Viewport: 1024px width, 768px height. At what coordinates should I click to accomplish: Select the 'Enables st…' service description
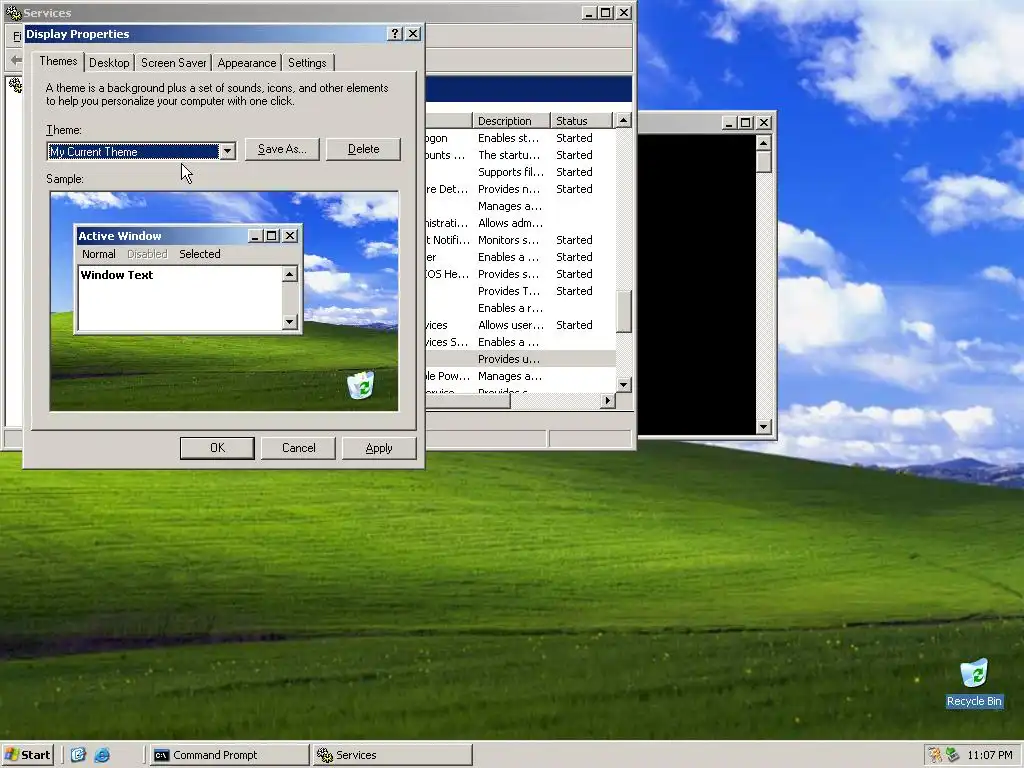coord(508,138)
